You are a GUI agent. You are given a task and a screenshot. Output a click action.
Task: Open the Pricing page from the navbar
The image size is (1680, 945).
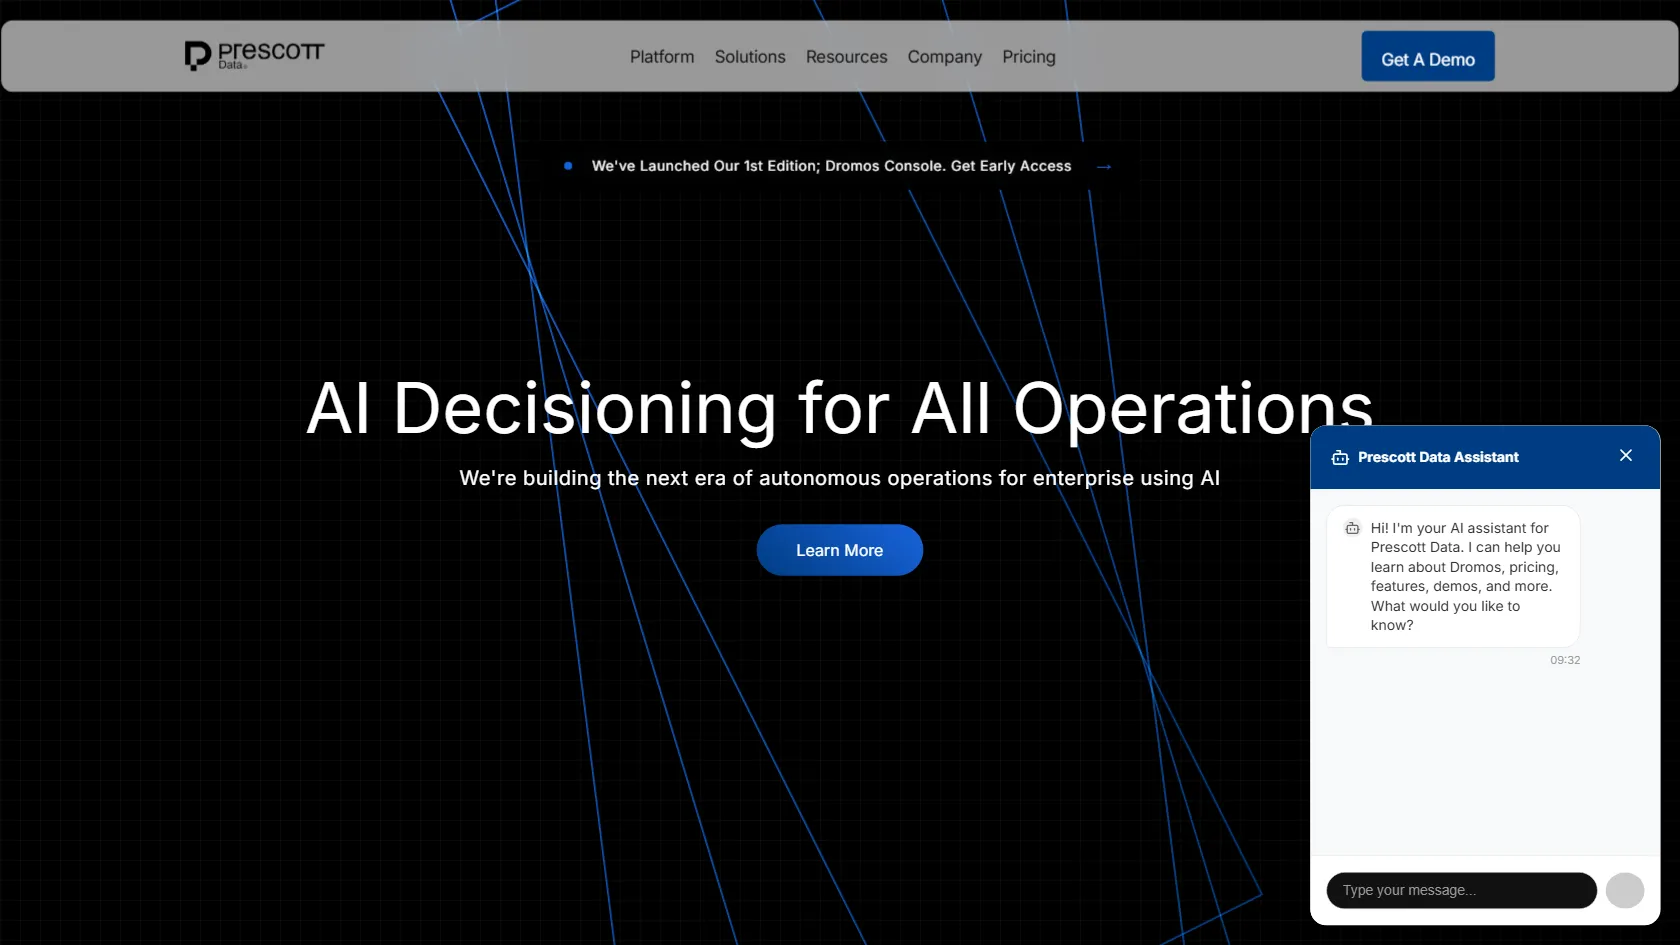(1028, 57)
